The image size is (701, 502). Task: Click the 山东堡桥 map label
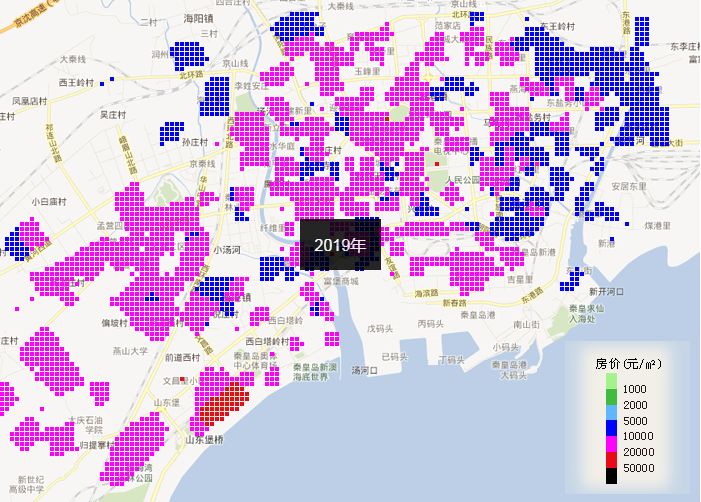(x=204, y=439)
